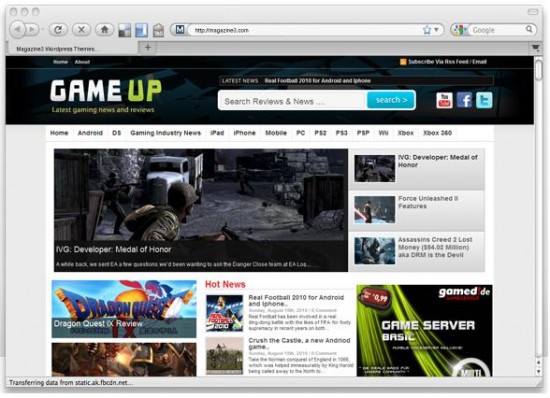
Task: Switch to the Magazine3 Wordpress Themes tab
Action: [x=56, y=49]
